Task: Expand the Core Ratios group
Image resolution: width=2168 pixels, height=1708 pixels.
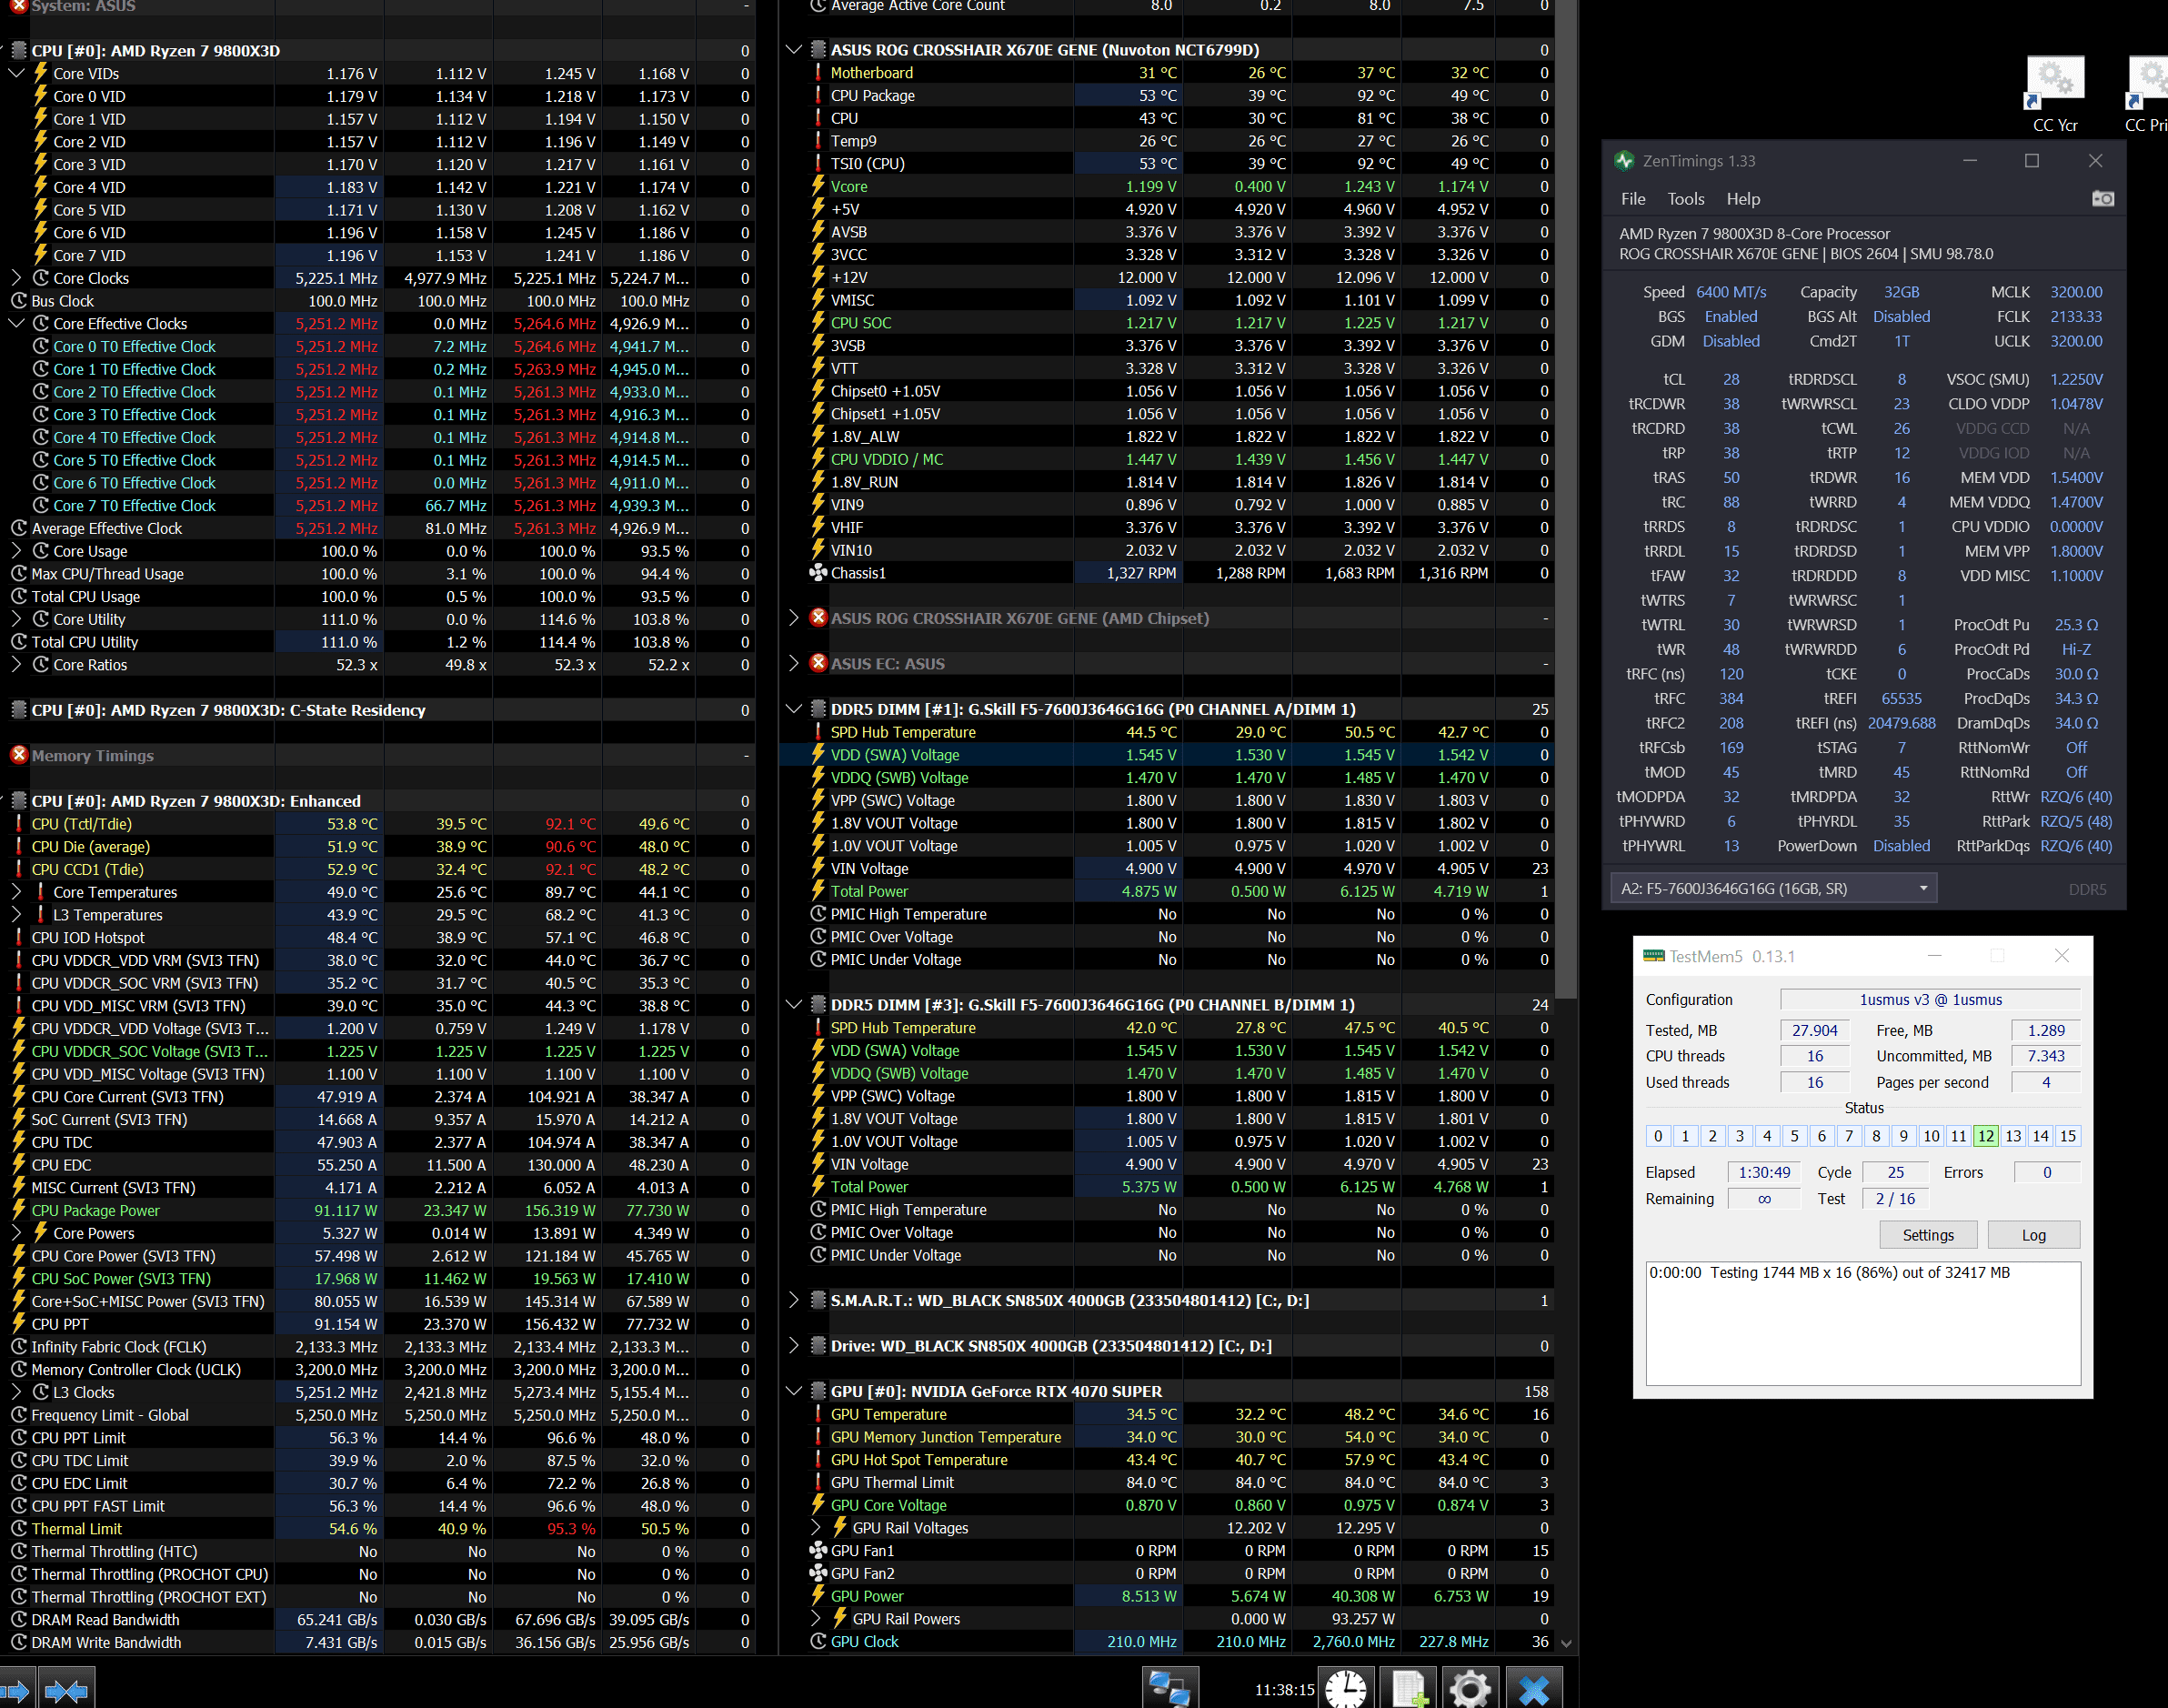Action: point(16,664)
